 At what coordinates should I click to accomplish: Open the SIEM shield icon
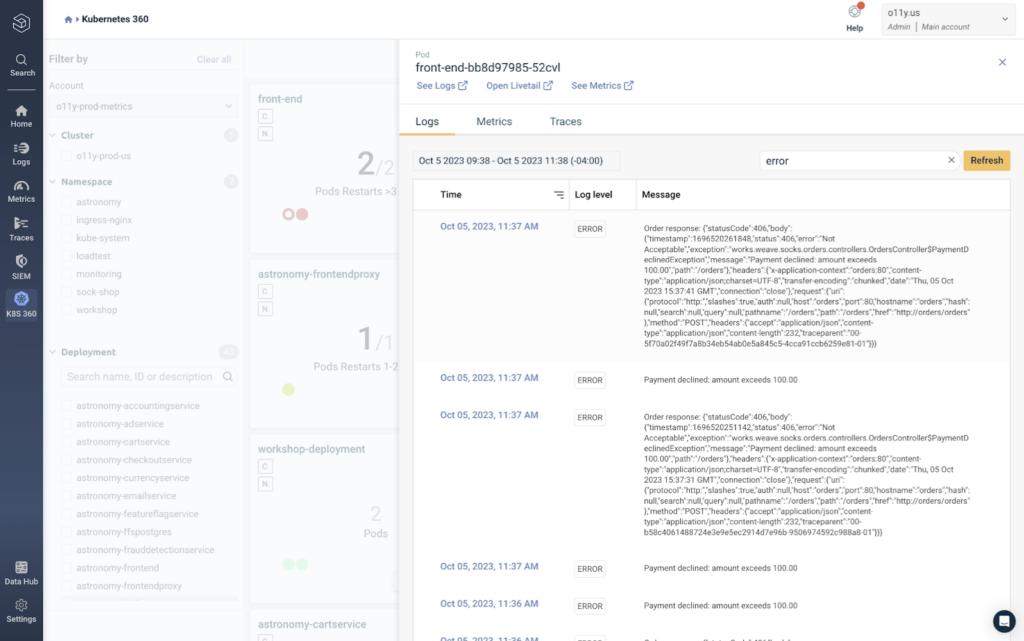click(22, 268)
